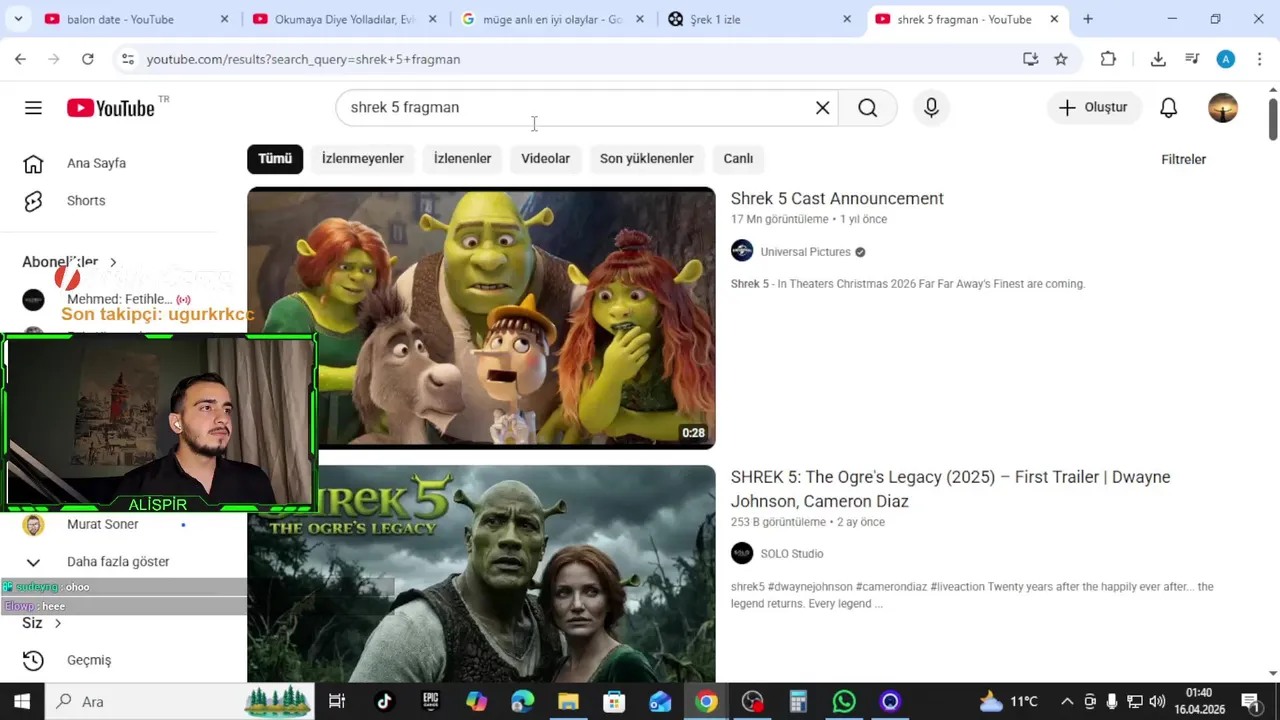Open Geçmiş history in the sidebar
This screenshot has width=1280, height=720.
click(89, 660)
